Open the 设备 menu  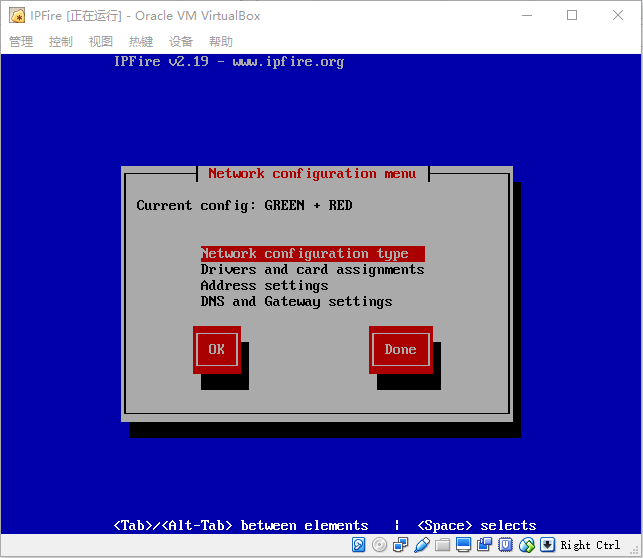pos(181,41)
